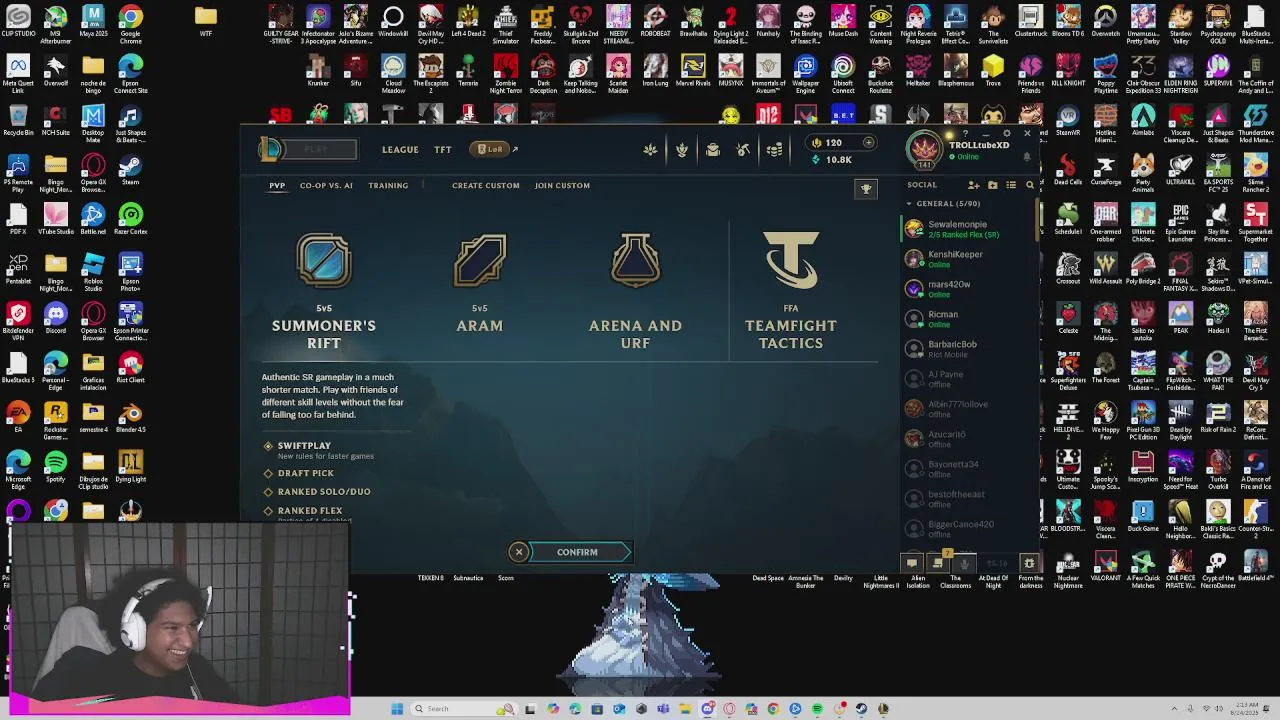Choose the Teamfight Tactics mode

[x=791, y=291]
